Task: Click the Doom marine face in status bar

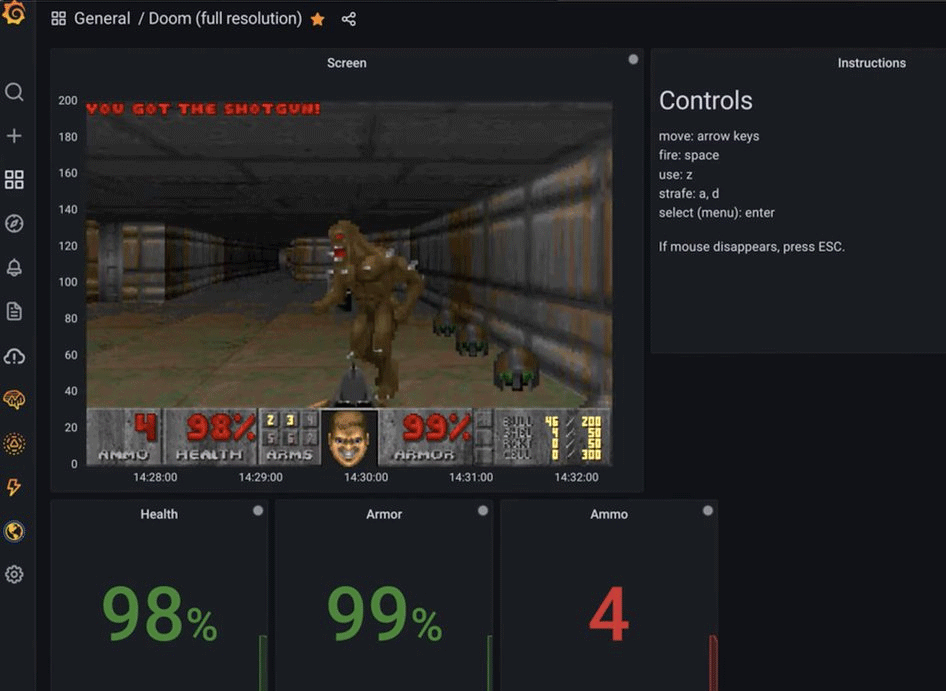Action: coord(349,438)
